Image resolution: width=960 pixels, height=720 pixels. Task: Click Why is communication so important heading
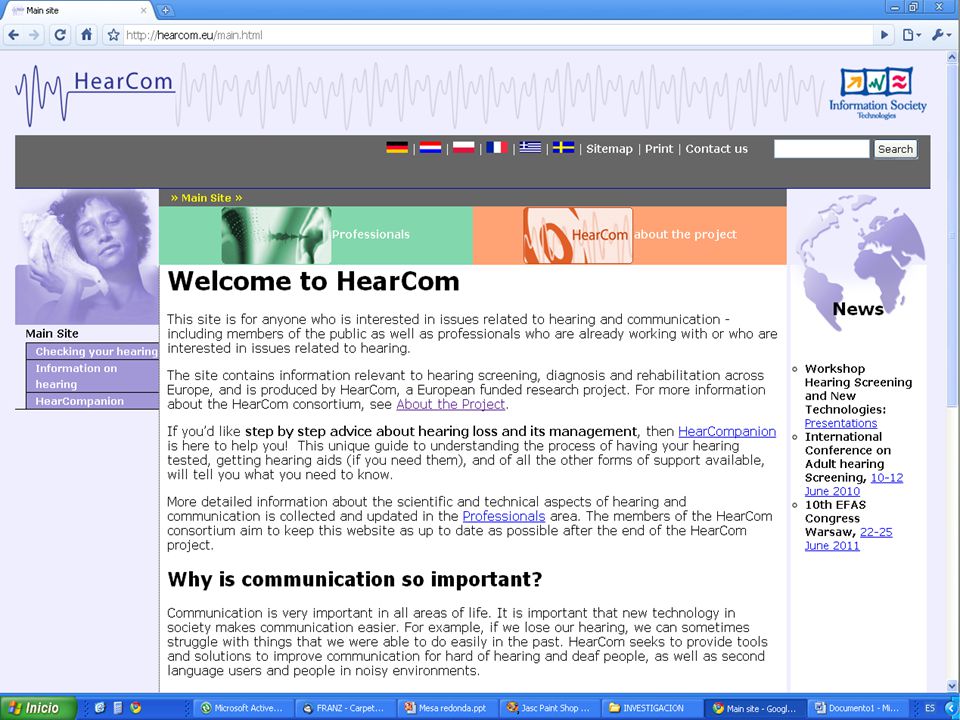(354, 579)
